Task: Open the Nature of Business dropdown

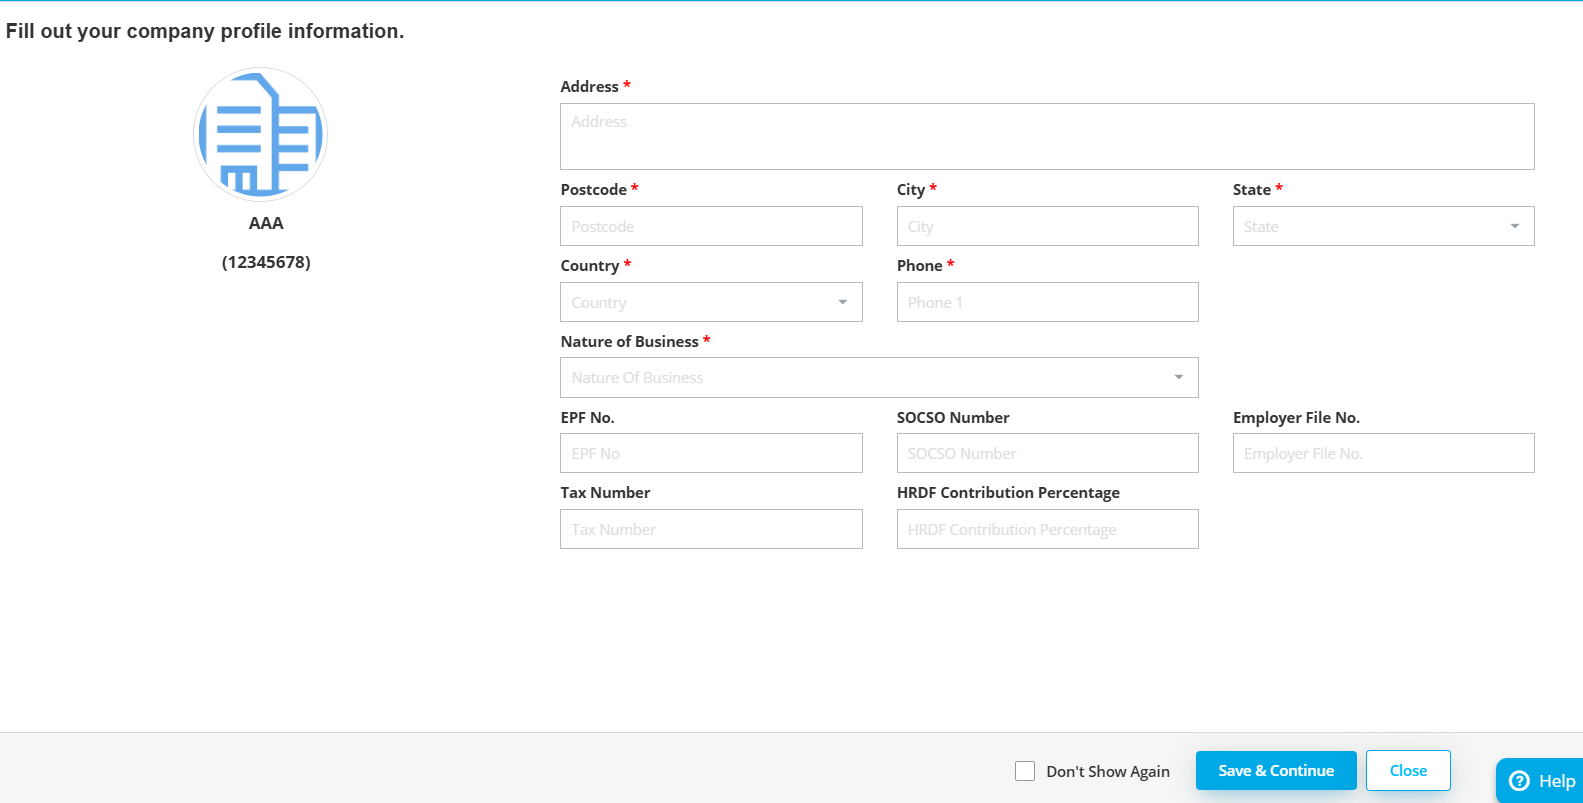Action: (879, 377)
